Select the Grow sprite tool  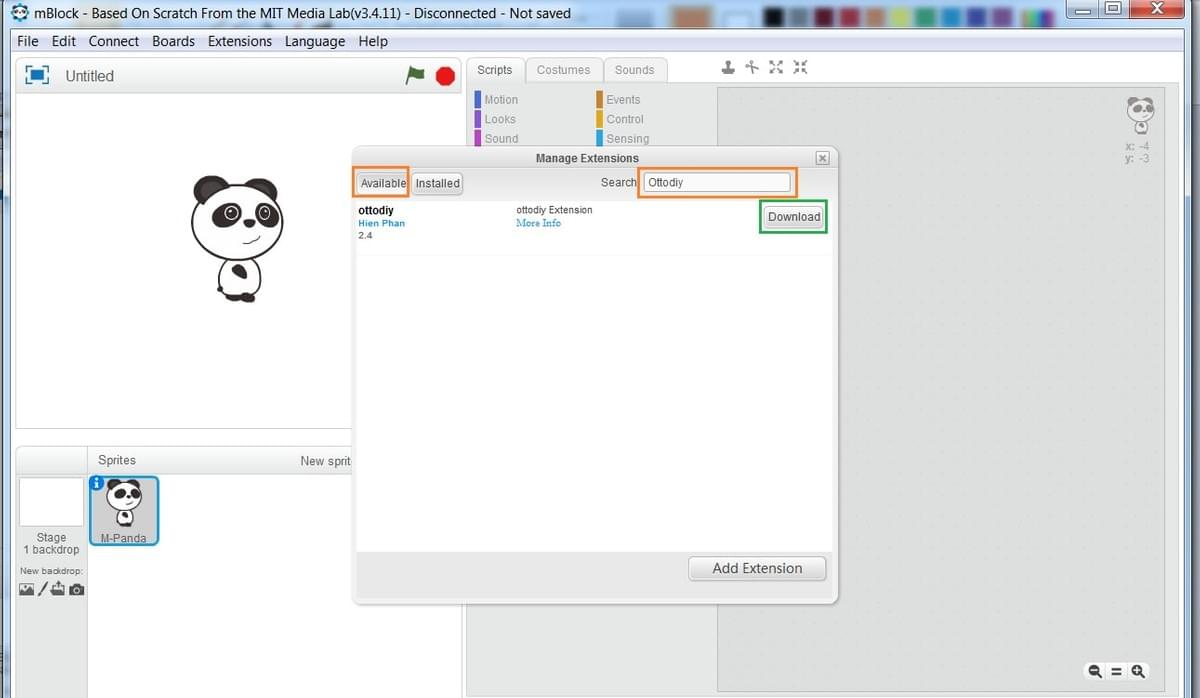[776, 68]
